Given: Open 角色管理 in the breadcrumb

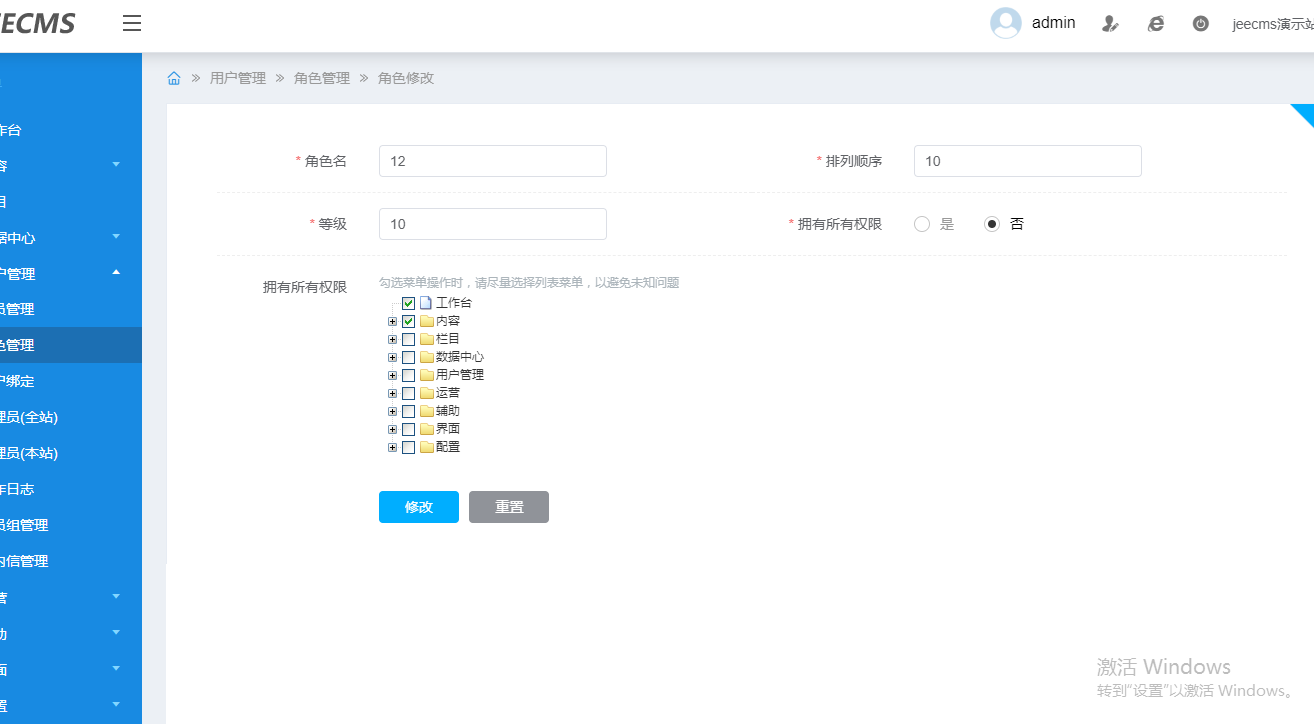Looking at the screenshot, I should [321, 78].
